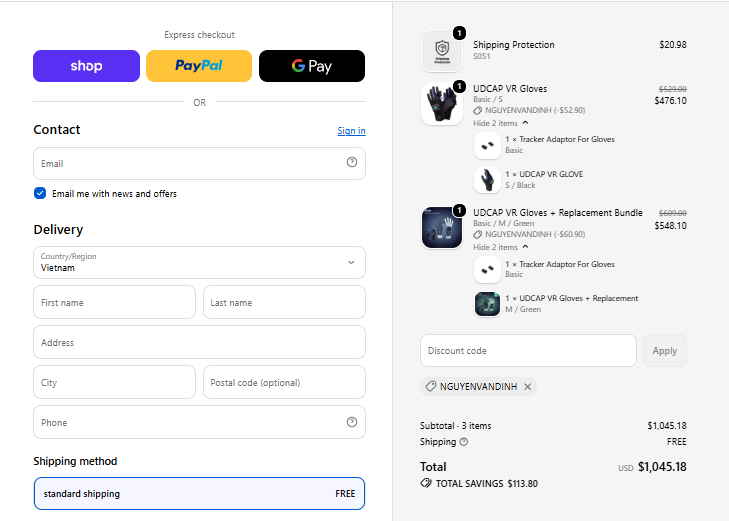
Task: Uncheck Email me with news and offers
Action: coord(40,193)
